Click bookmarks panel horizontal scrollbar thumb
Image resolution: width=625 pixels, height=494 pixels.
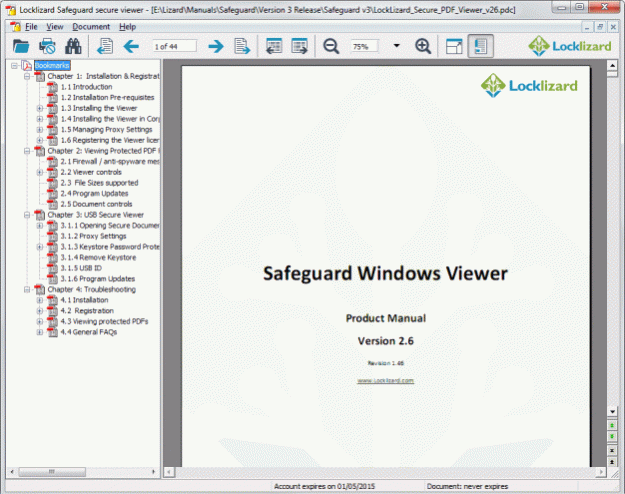pos(52,472)
